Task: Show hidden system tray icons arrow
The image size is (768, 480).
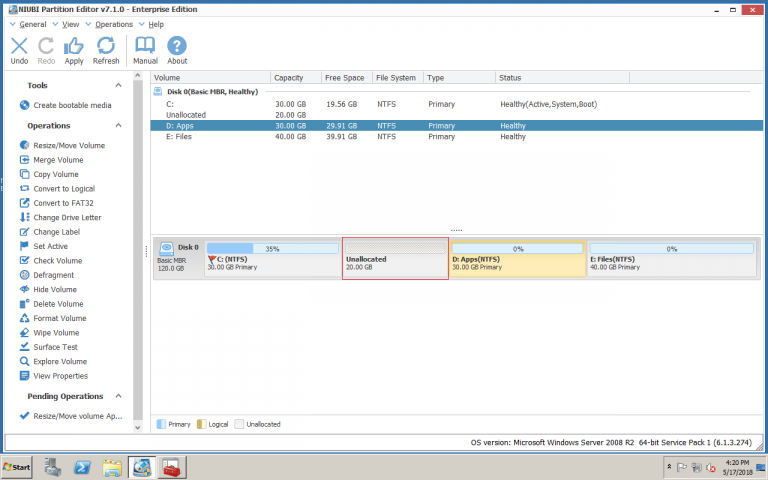Action: pos(670,467)
